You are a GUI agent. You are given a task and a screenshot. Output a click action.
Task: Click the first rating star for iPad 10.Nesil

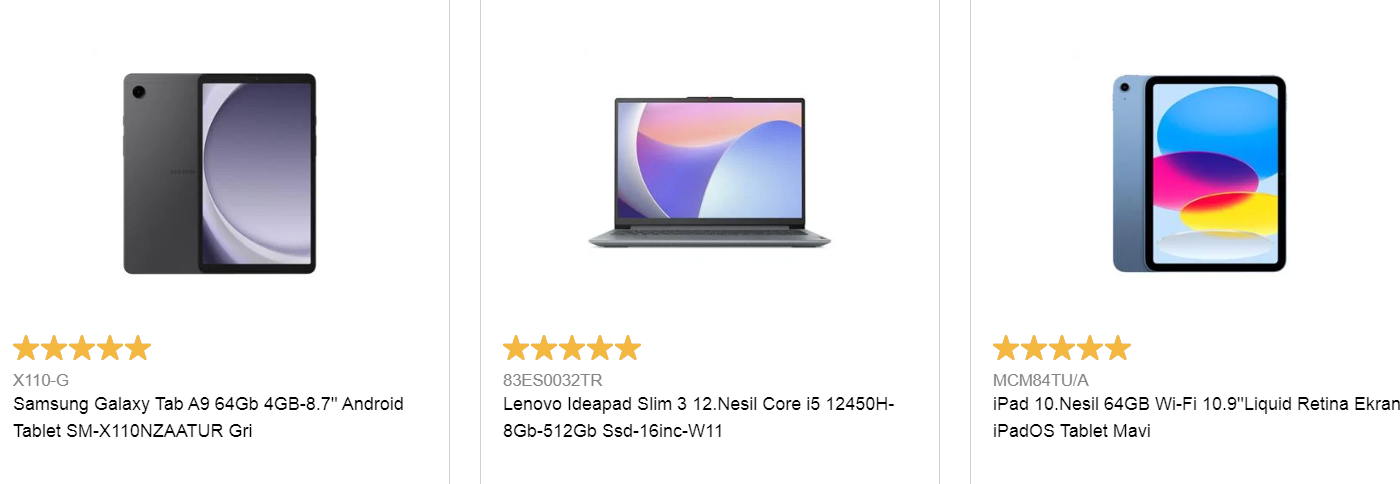coord(1006,348)
